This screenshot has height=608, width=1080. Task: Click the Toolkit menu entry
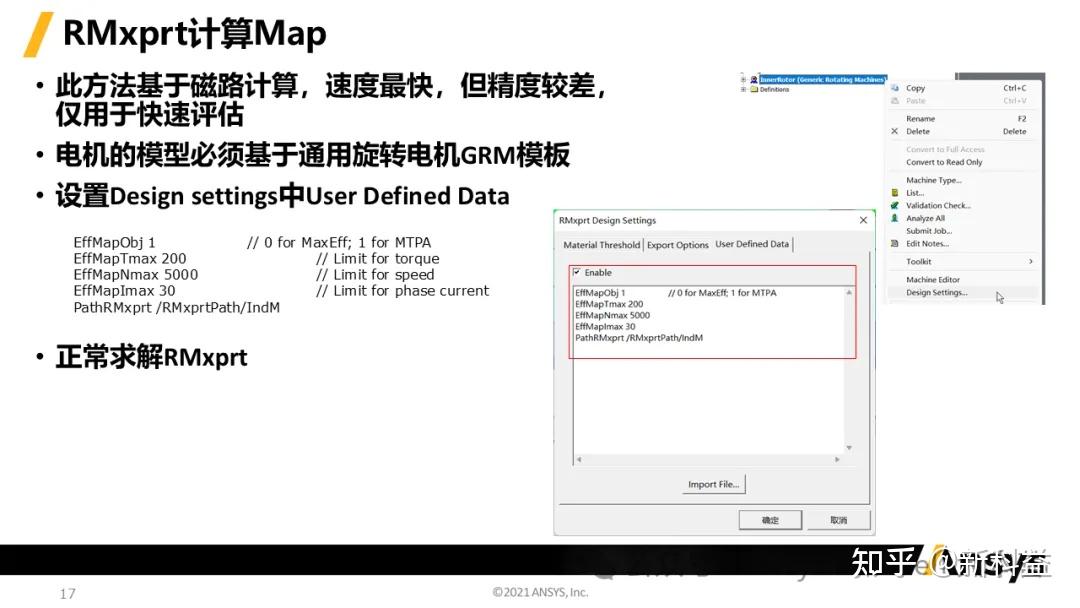pyautogui.click(x=963, y=261)
